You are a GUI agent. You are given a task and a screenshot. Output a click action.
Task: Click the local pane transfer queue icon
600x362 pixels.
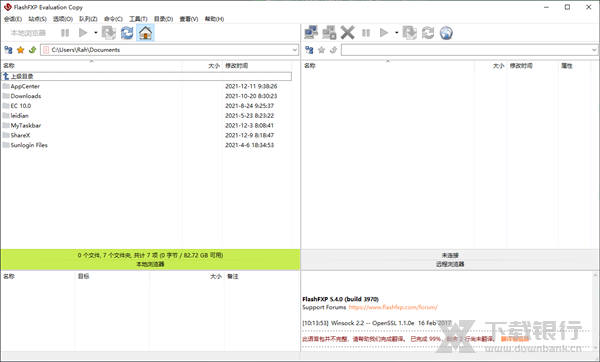pos(109,33)
